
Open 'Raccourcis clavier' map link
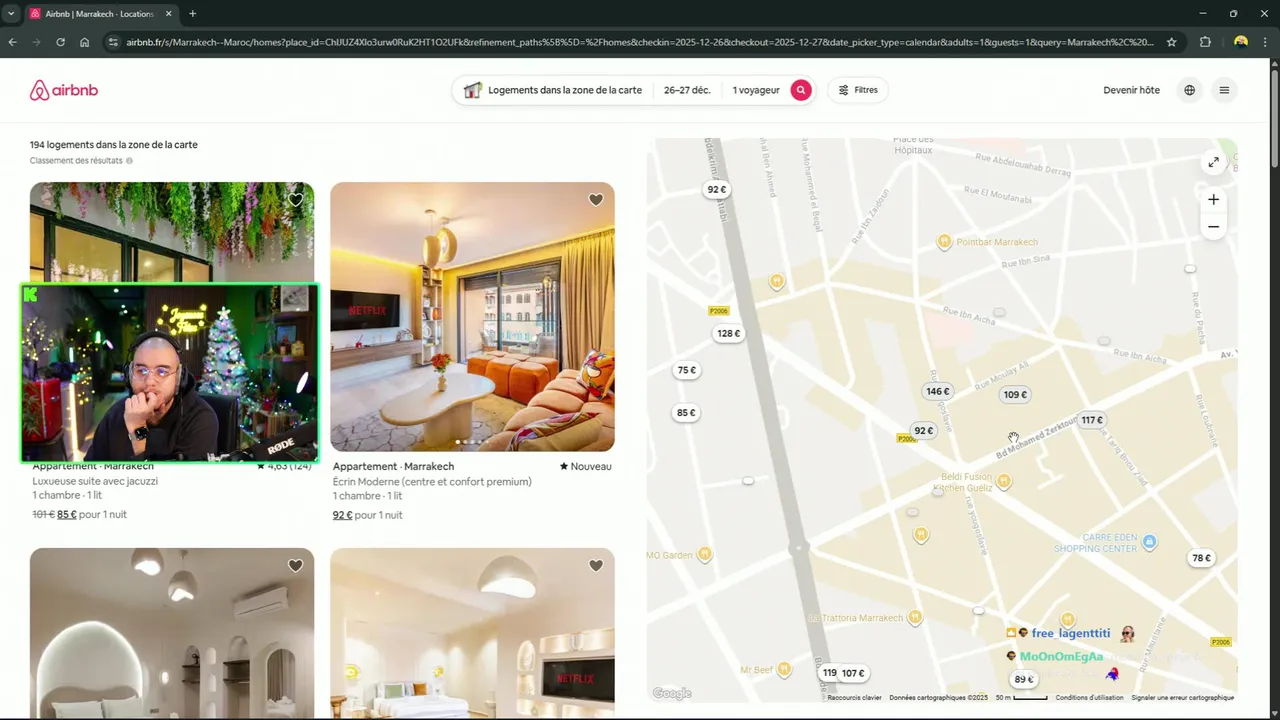[x=855, y=698]
